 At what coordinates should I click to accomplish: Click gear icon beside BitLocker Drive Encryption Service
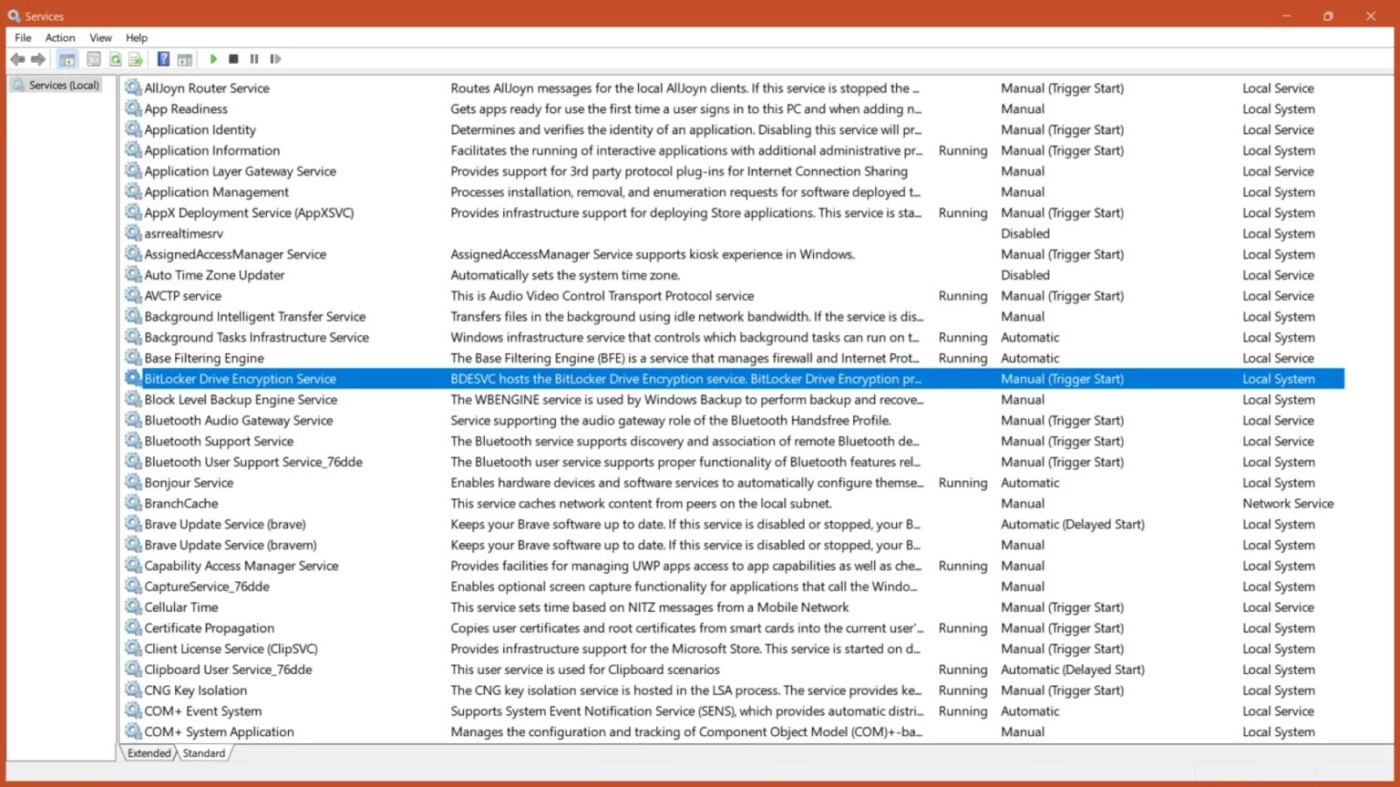click(133, 379)
